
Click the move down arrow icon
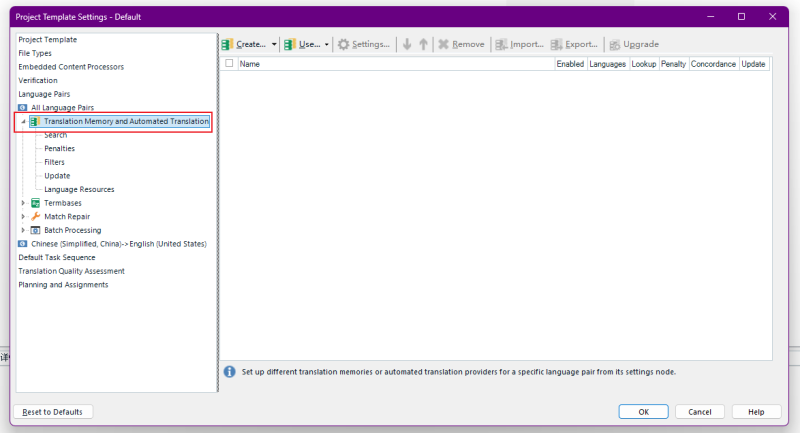407,45
